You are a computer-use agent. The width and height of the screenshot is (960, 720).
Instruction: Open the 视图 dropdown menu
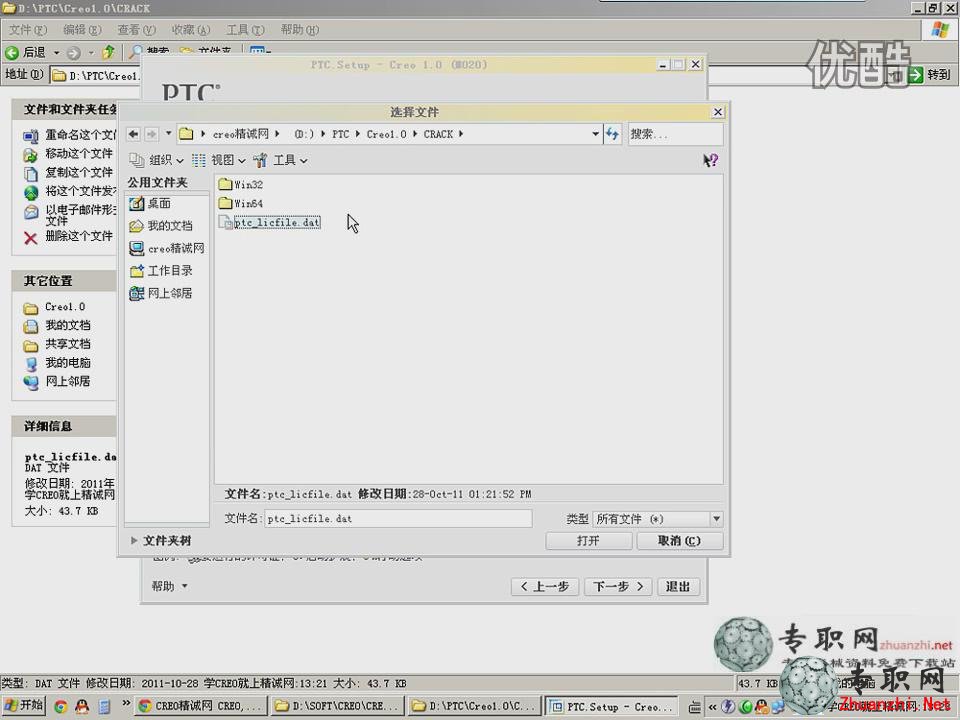[219, 160]
